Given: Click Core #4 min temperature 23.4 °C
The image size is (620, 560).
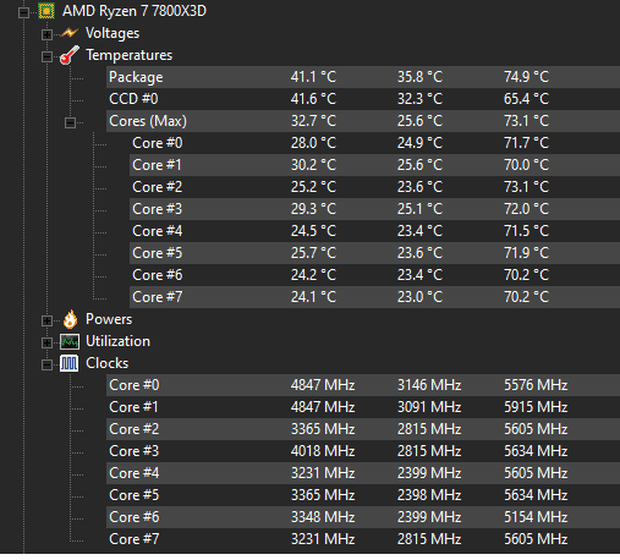Looking at the screenshot, I should [x=420, y=231].
